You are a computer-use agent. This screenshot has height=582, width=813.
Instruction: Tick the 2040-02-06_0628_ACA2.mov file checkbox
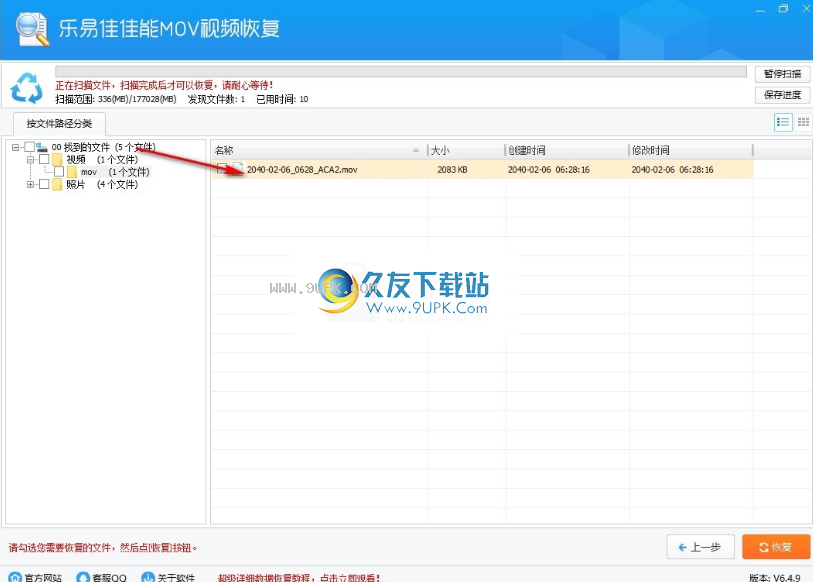222,169
